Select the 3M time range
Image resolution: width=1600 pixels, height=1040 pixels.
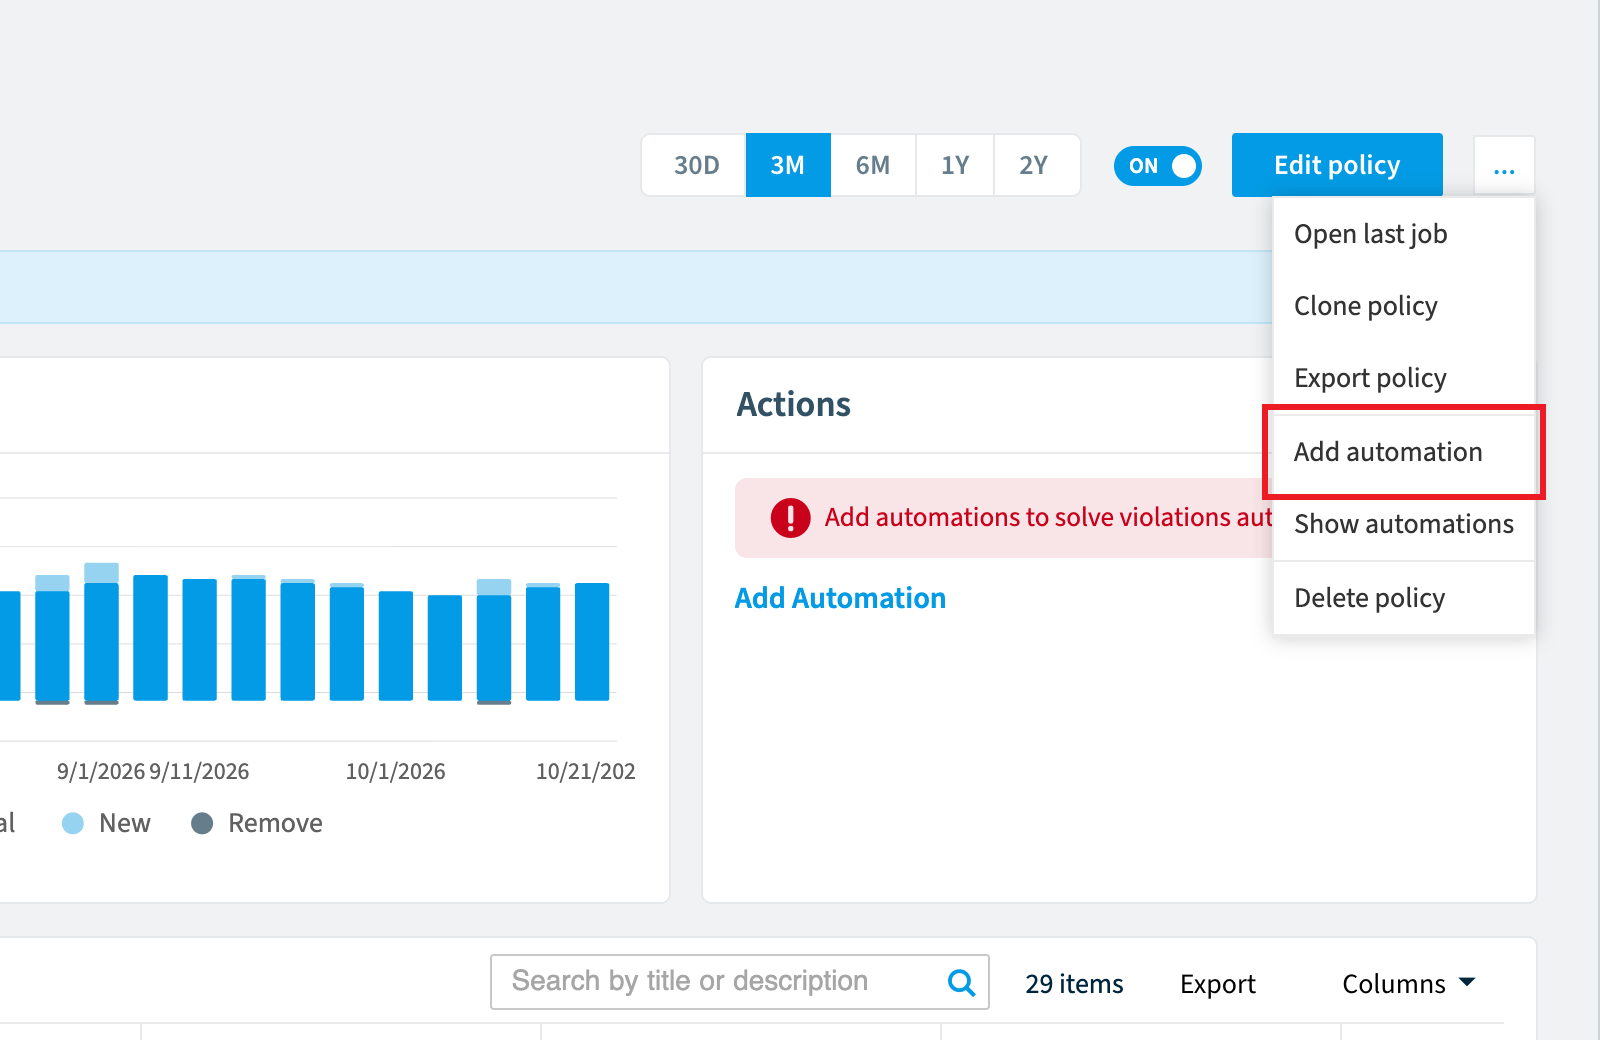point(788,165)
